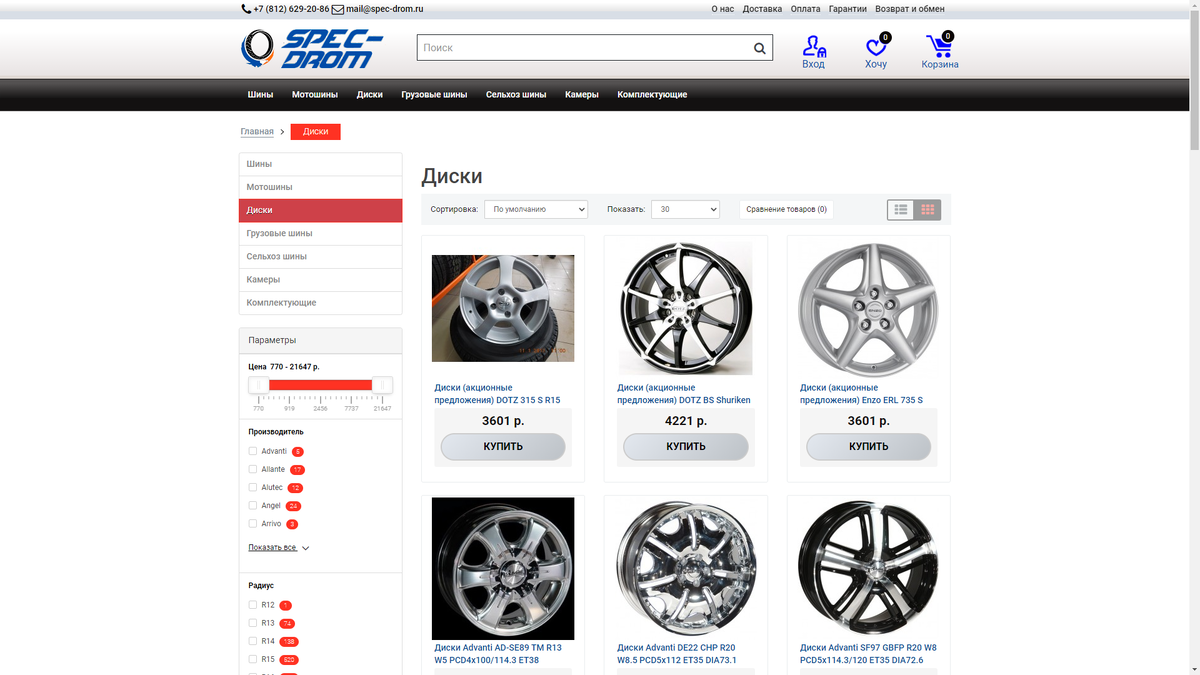Click the red price range track
The width and height of the screenshot is (1200, 675).
tap(321, 385)
